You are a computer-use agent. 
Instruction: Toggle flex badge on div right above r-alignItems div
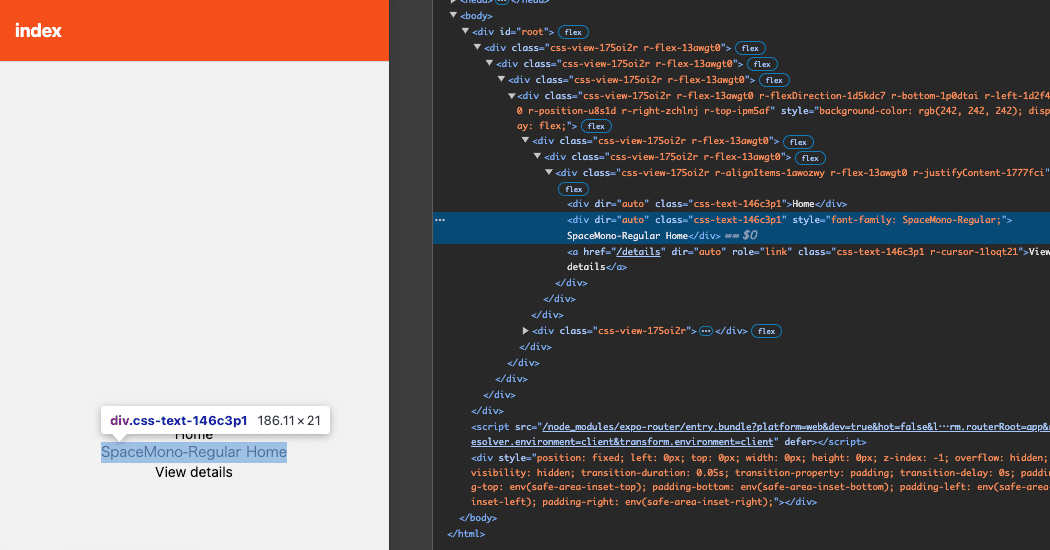point(810,158)
